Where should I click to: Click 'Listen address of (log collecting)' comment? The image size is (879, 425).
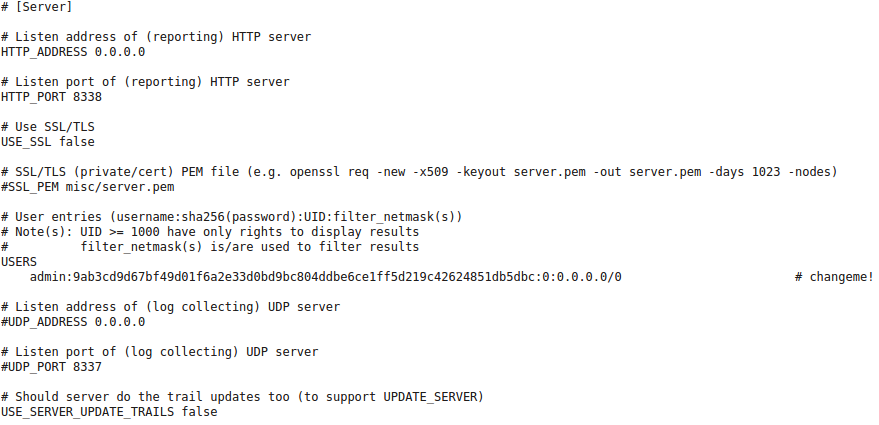[170, 307]
